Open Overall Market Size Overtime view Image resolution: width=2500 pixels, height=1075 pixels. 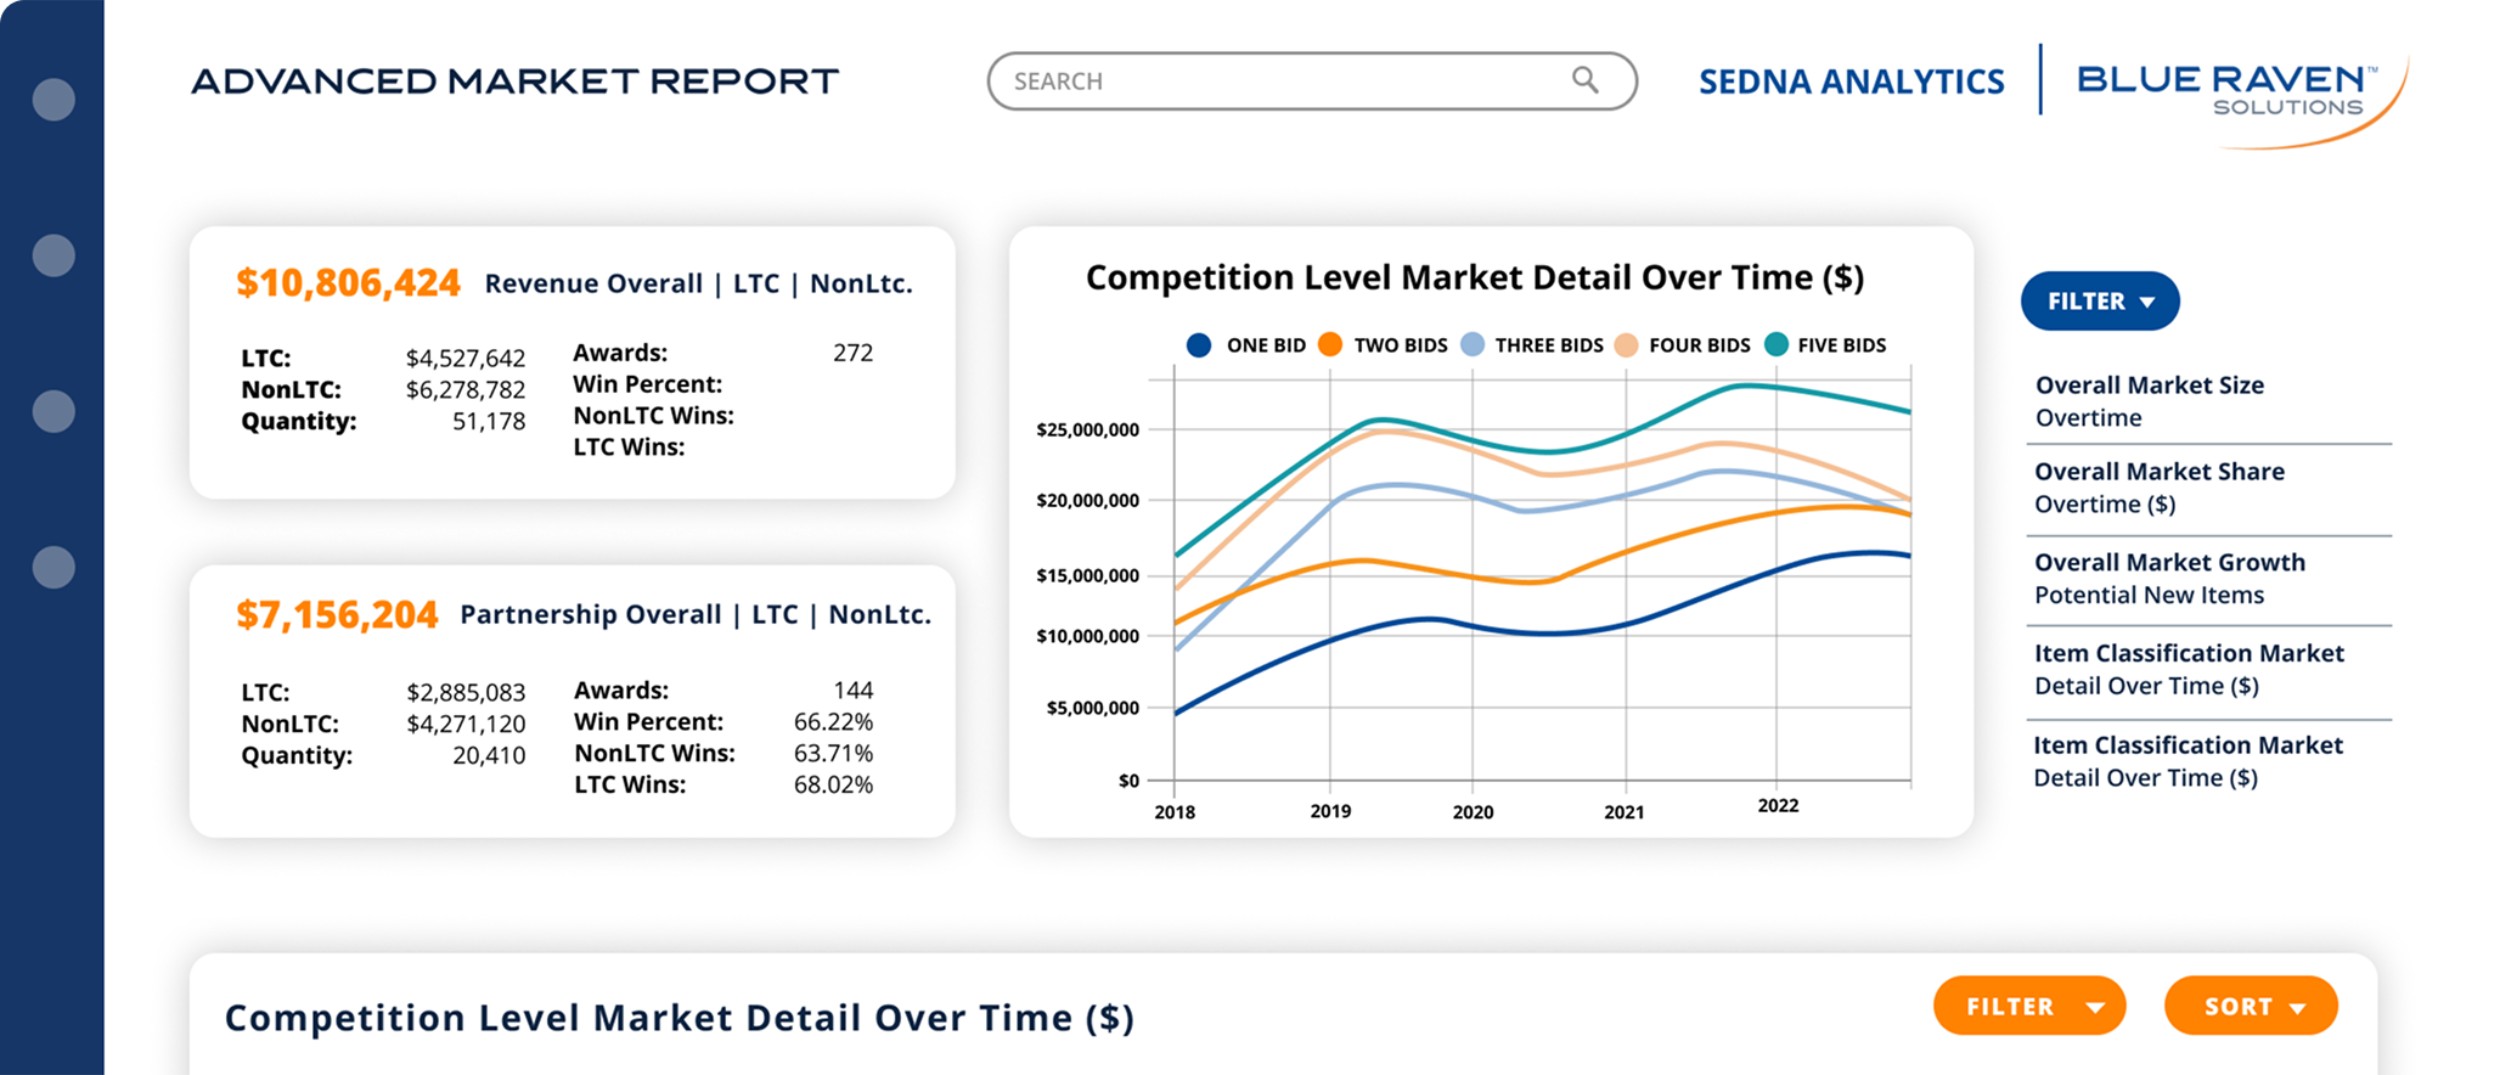(x=2150, y=400)
